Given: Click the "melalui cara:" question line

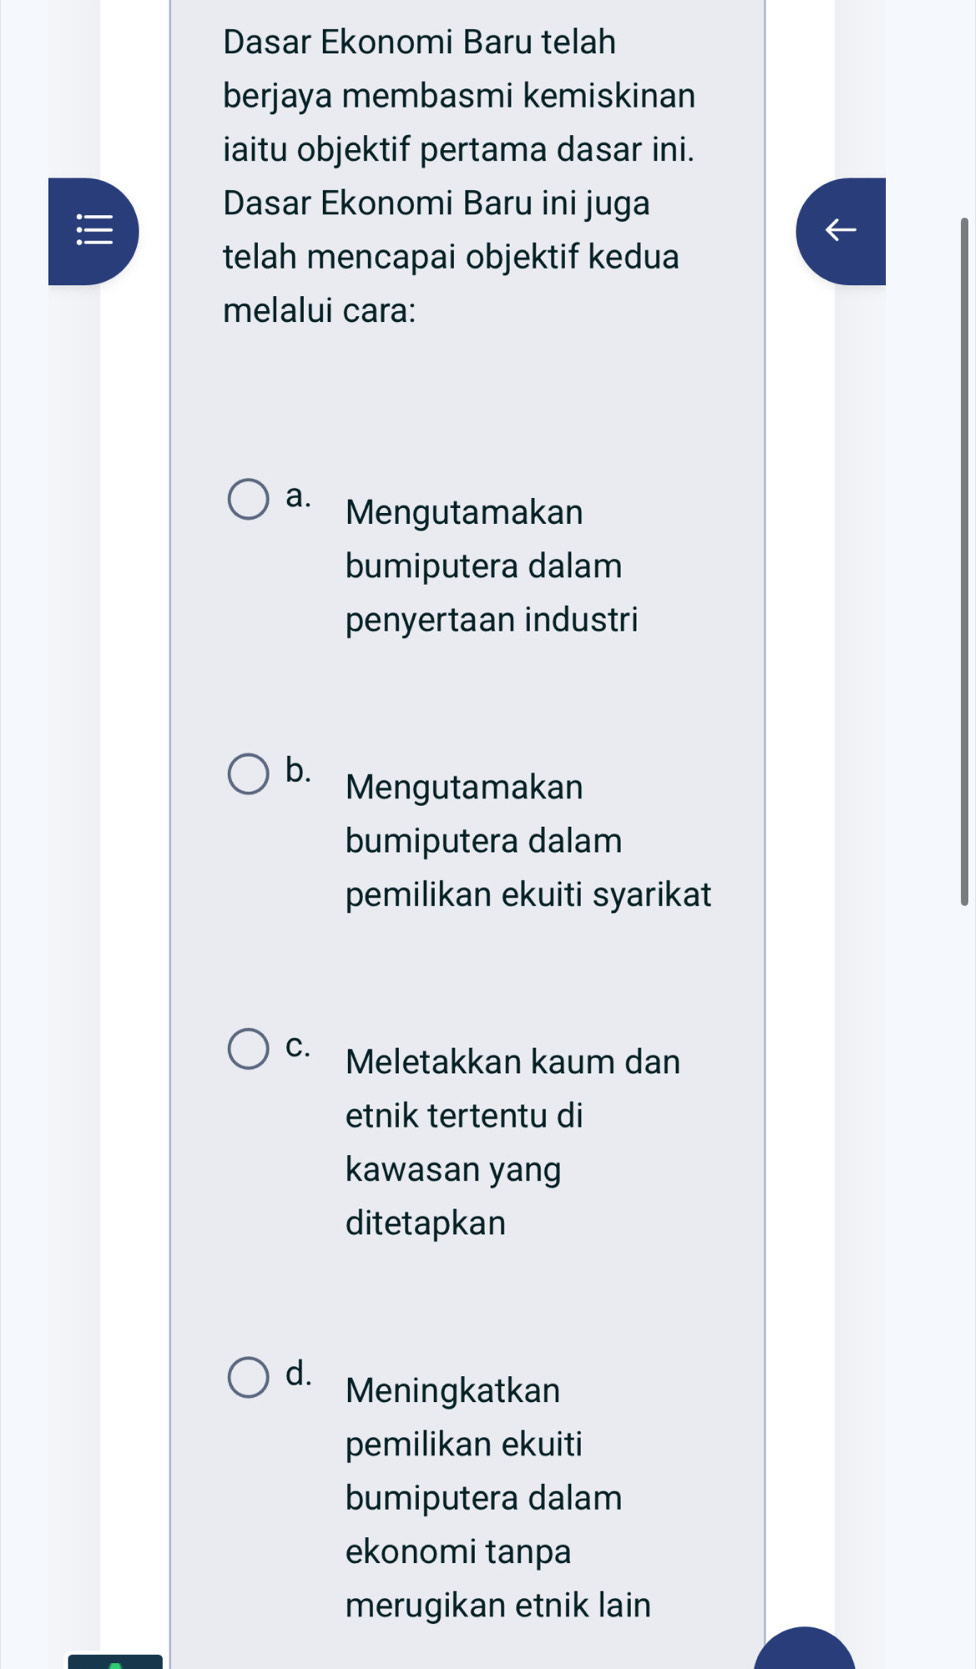Looking at the screenshot, I should (x=320, y=311).
